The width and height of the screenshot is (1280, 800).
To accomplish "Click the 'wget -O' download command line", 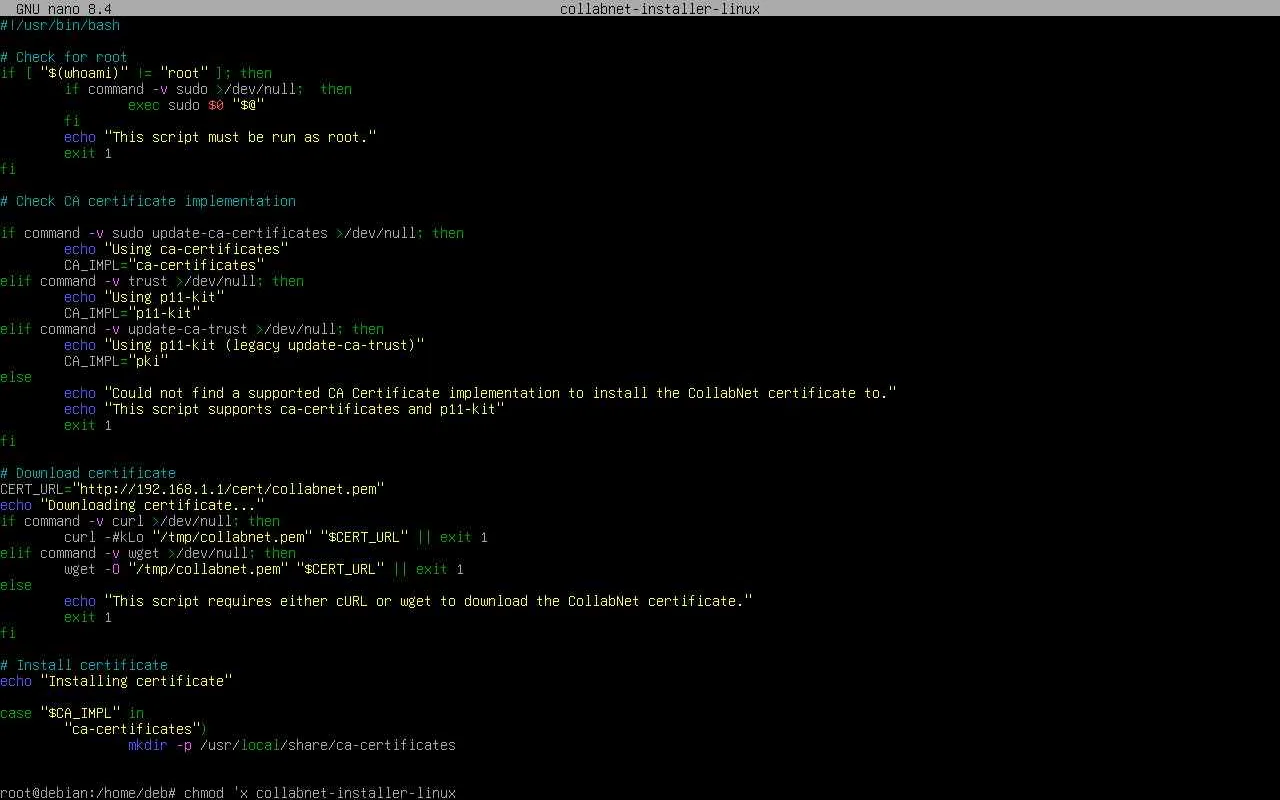I will coord(264,569).
